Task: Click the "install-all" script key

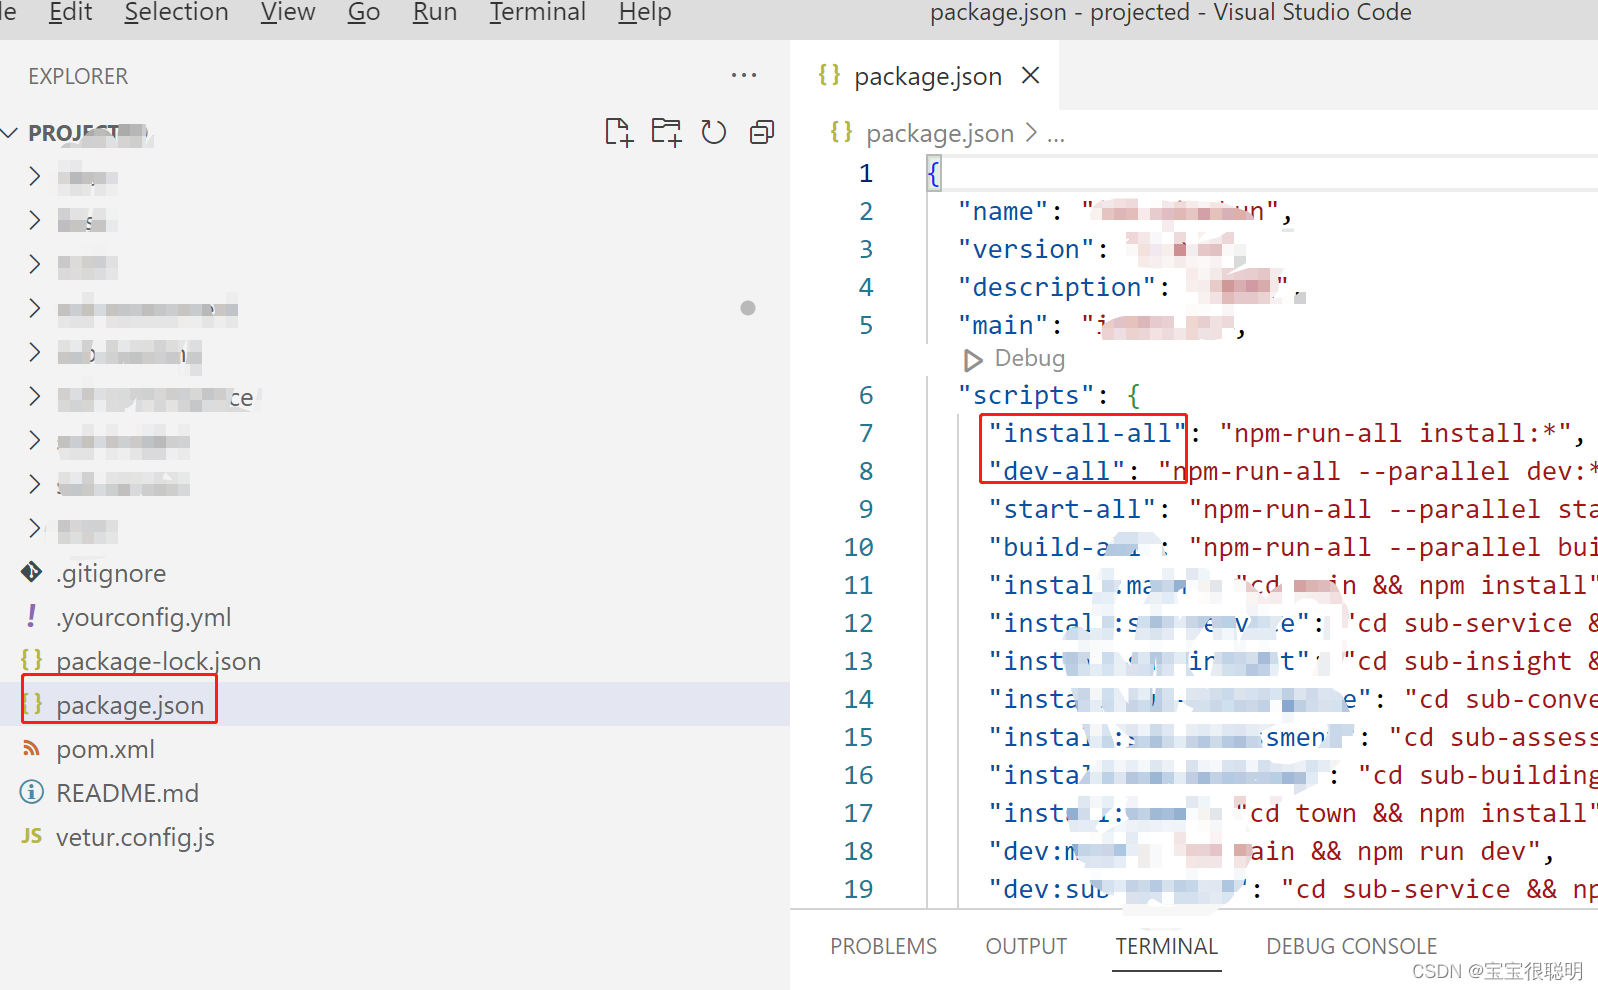Action: [x=1087, y=433]
